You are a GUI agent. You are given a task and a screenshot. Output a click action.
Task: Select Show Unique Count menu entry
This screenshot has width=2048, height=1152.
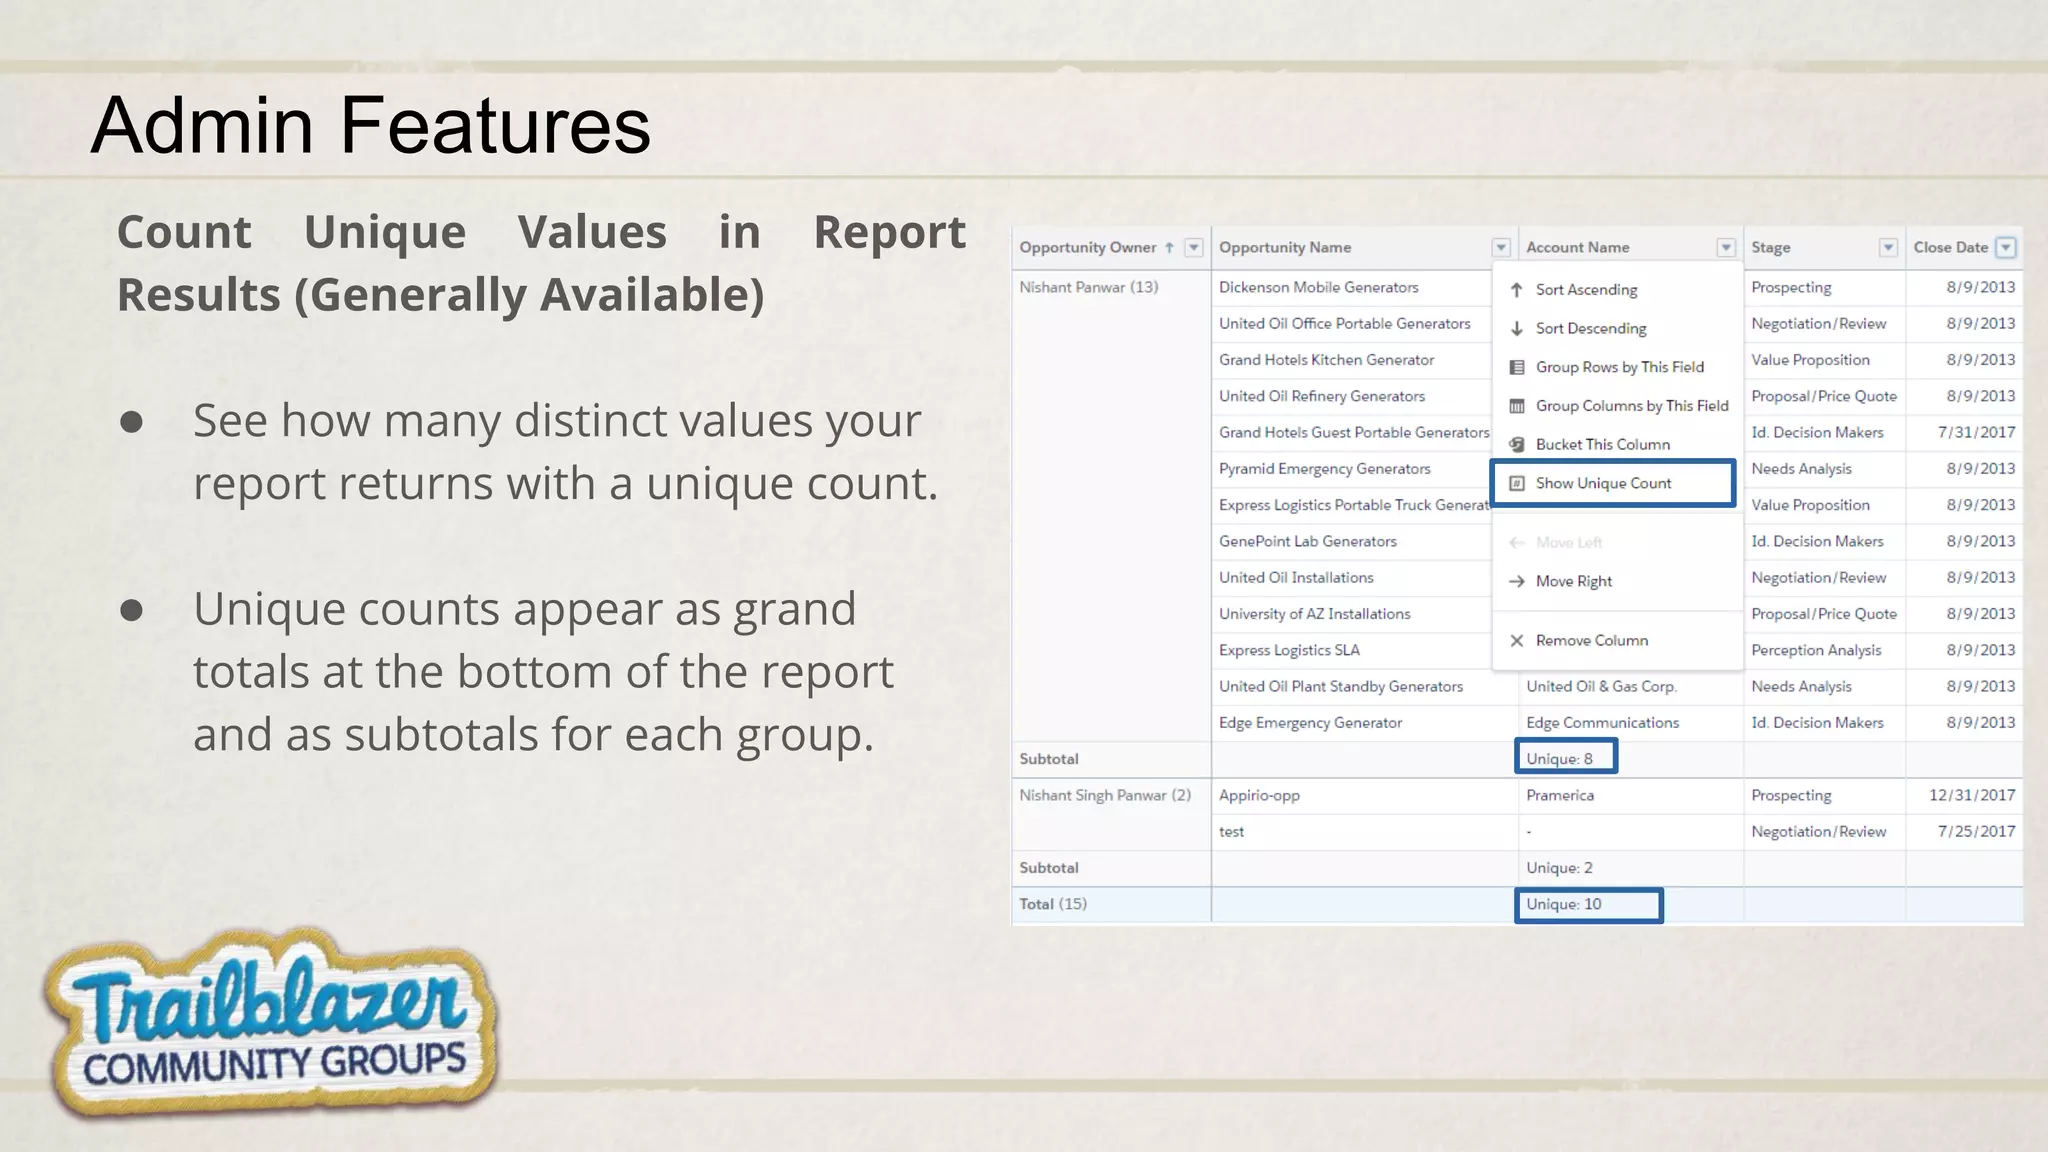pyautogui.click(x=1613, y=483)
